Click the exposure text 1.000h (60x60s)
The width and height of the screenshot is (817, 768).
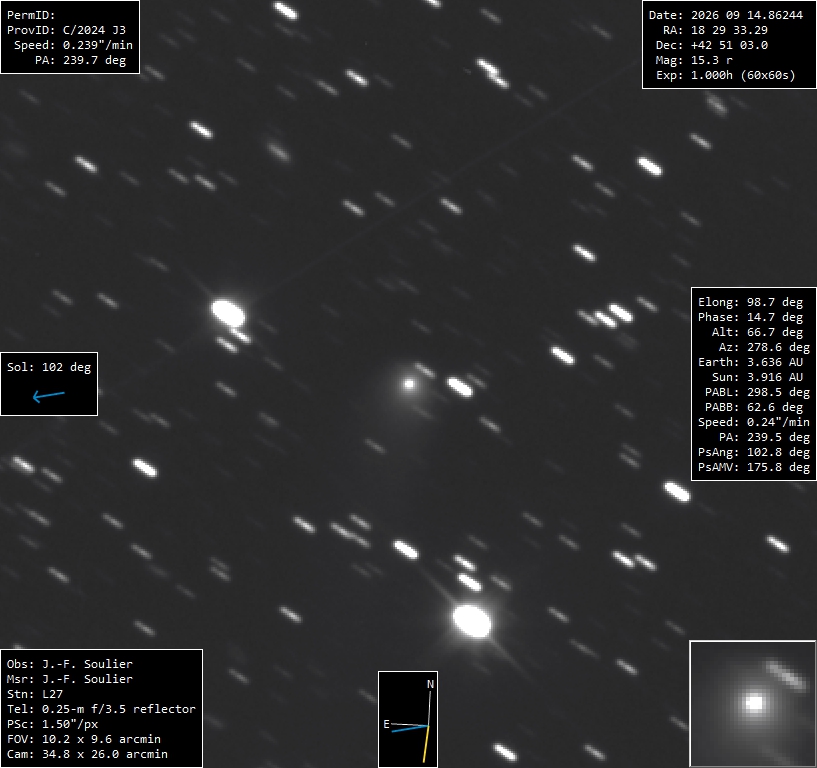point(743,76)
